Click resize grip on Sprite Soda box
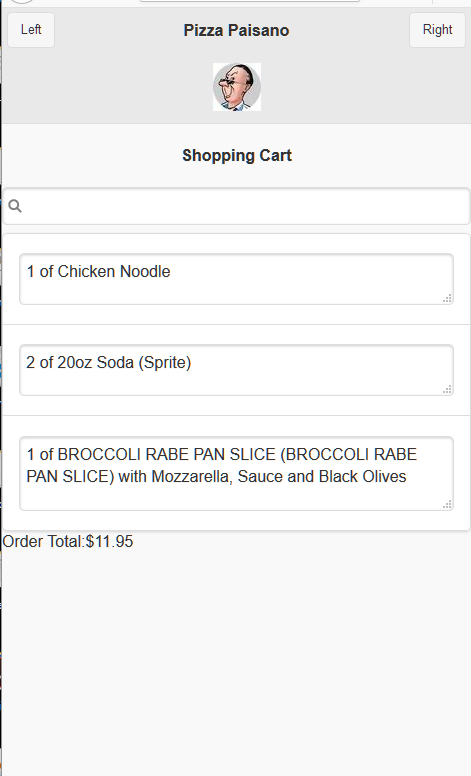The image size is (471, 776). [x=447, y=389]
